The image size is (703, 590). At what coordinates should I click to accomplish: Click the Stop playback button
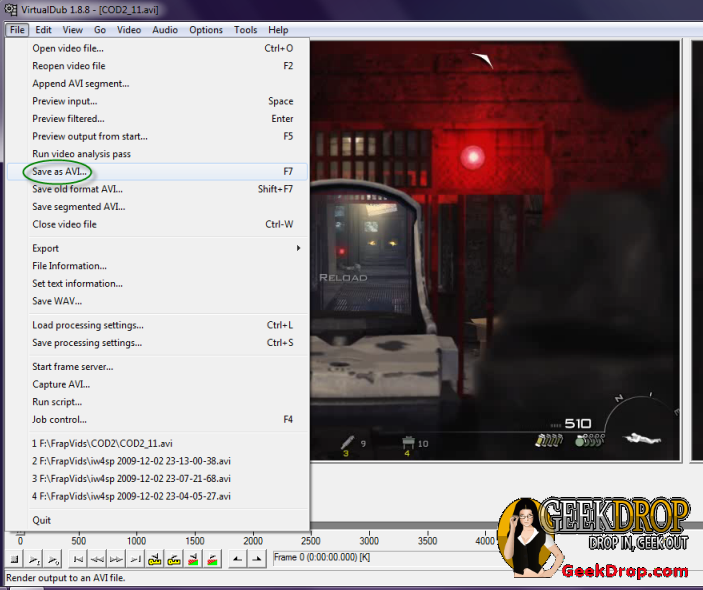pos(15,558)
